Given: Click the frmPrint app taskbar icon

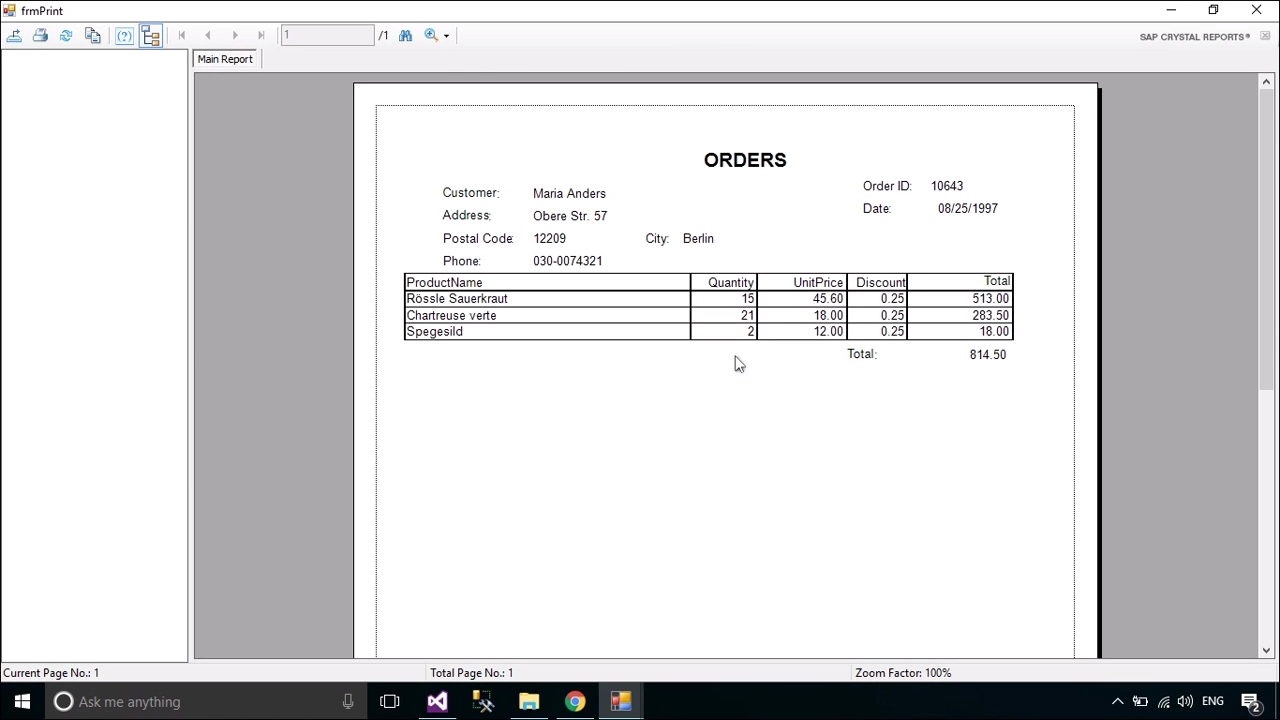Looking at the screenshot, I should tap(621, 702).
